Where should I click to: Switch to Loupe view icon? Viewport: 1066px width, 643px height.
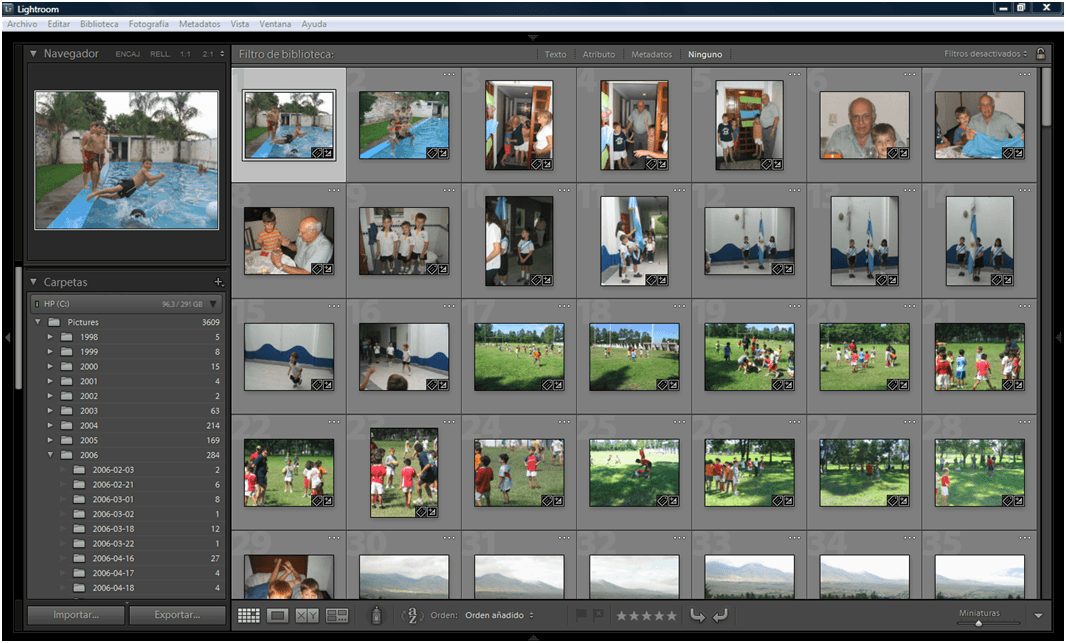coord(278,615)
